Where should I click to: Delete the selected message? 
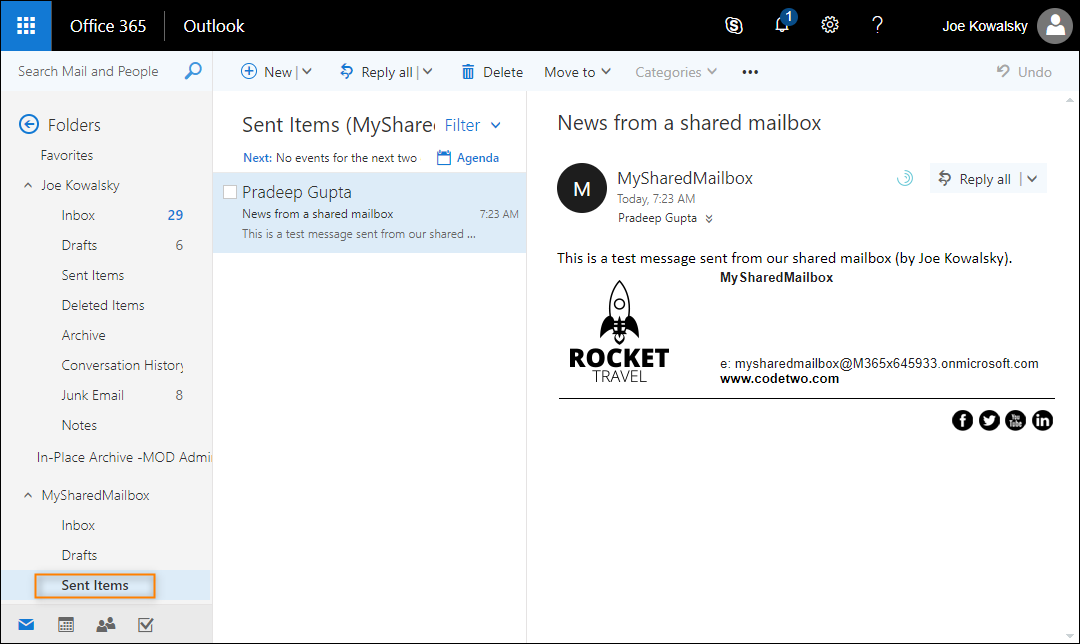click(491, 71)
